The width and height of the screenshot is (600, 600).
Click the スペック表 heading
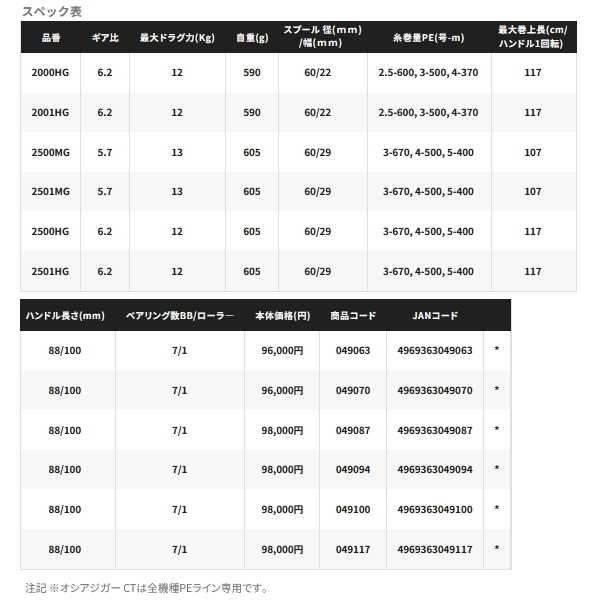coord(52,11)
